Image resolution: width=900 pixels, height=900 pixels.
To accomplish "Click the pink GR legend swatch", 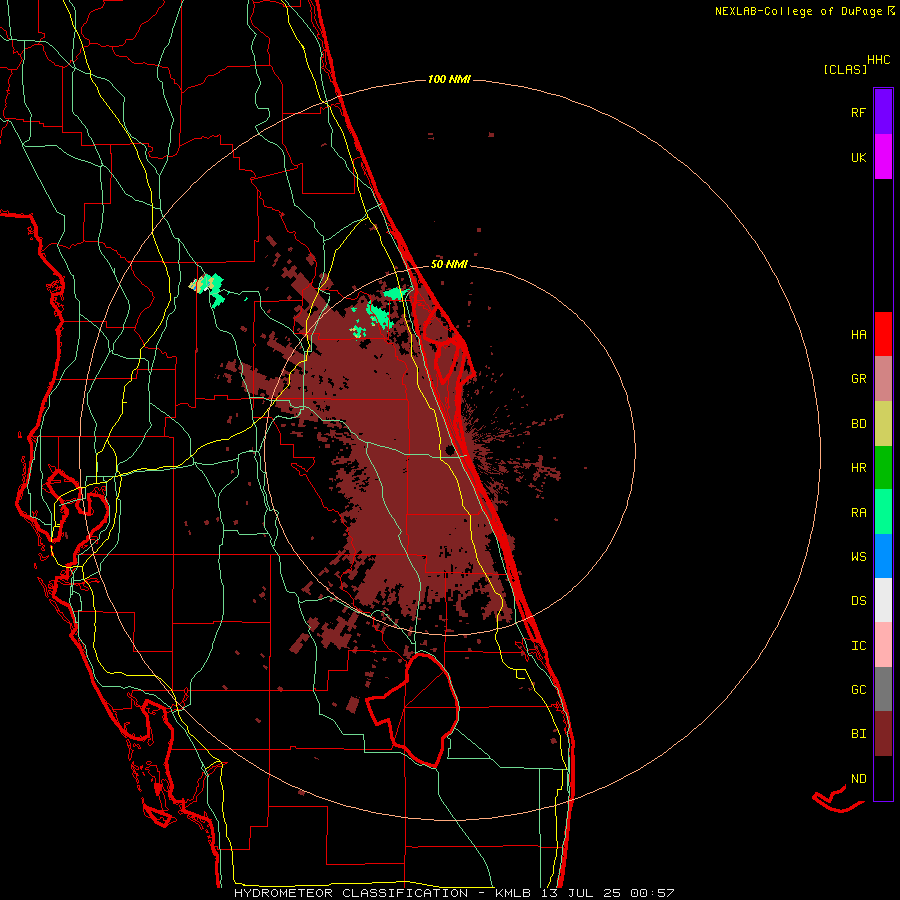I will click(x=883, y=379).
